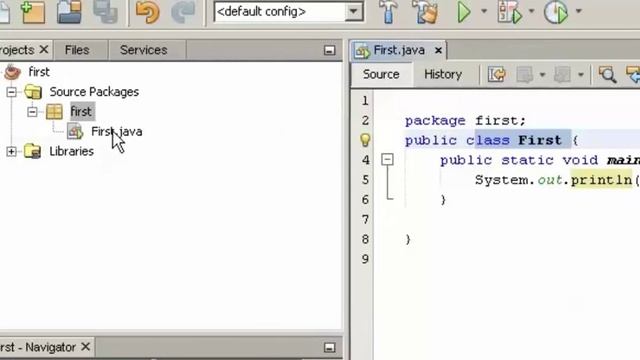This screenshot has height=360, width=640.
Task: Click the println call in code
Action: (x=601, y=180)
